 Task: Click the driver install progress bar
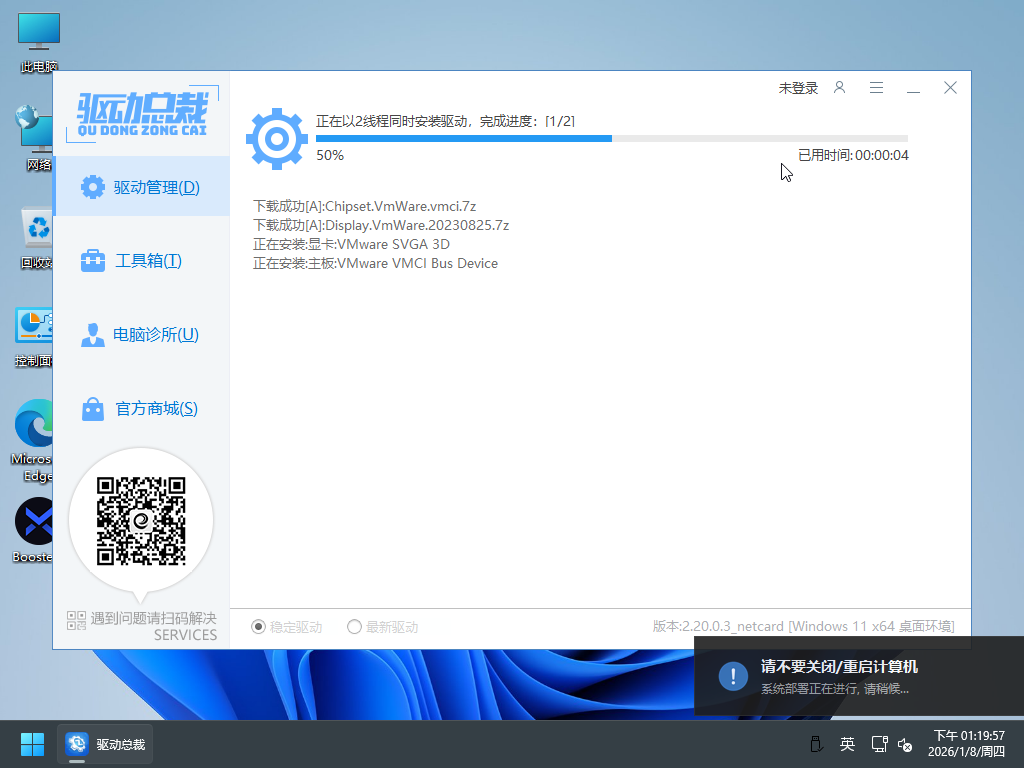click(611, 138)
